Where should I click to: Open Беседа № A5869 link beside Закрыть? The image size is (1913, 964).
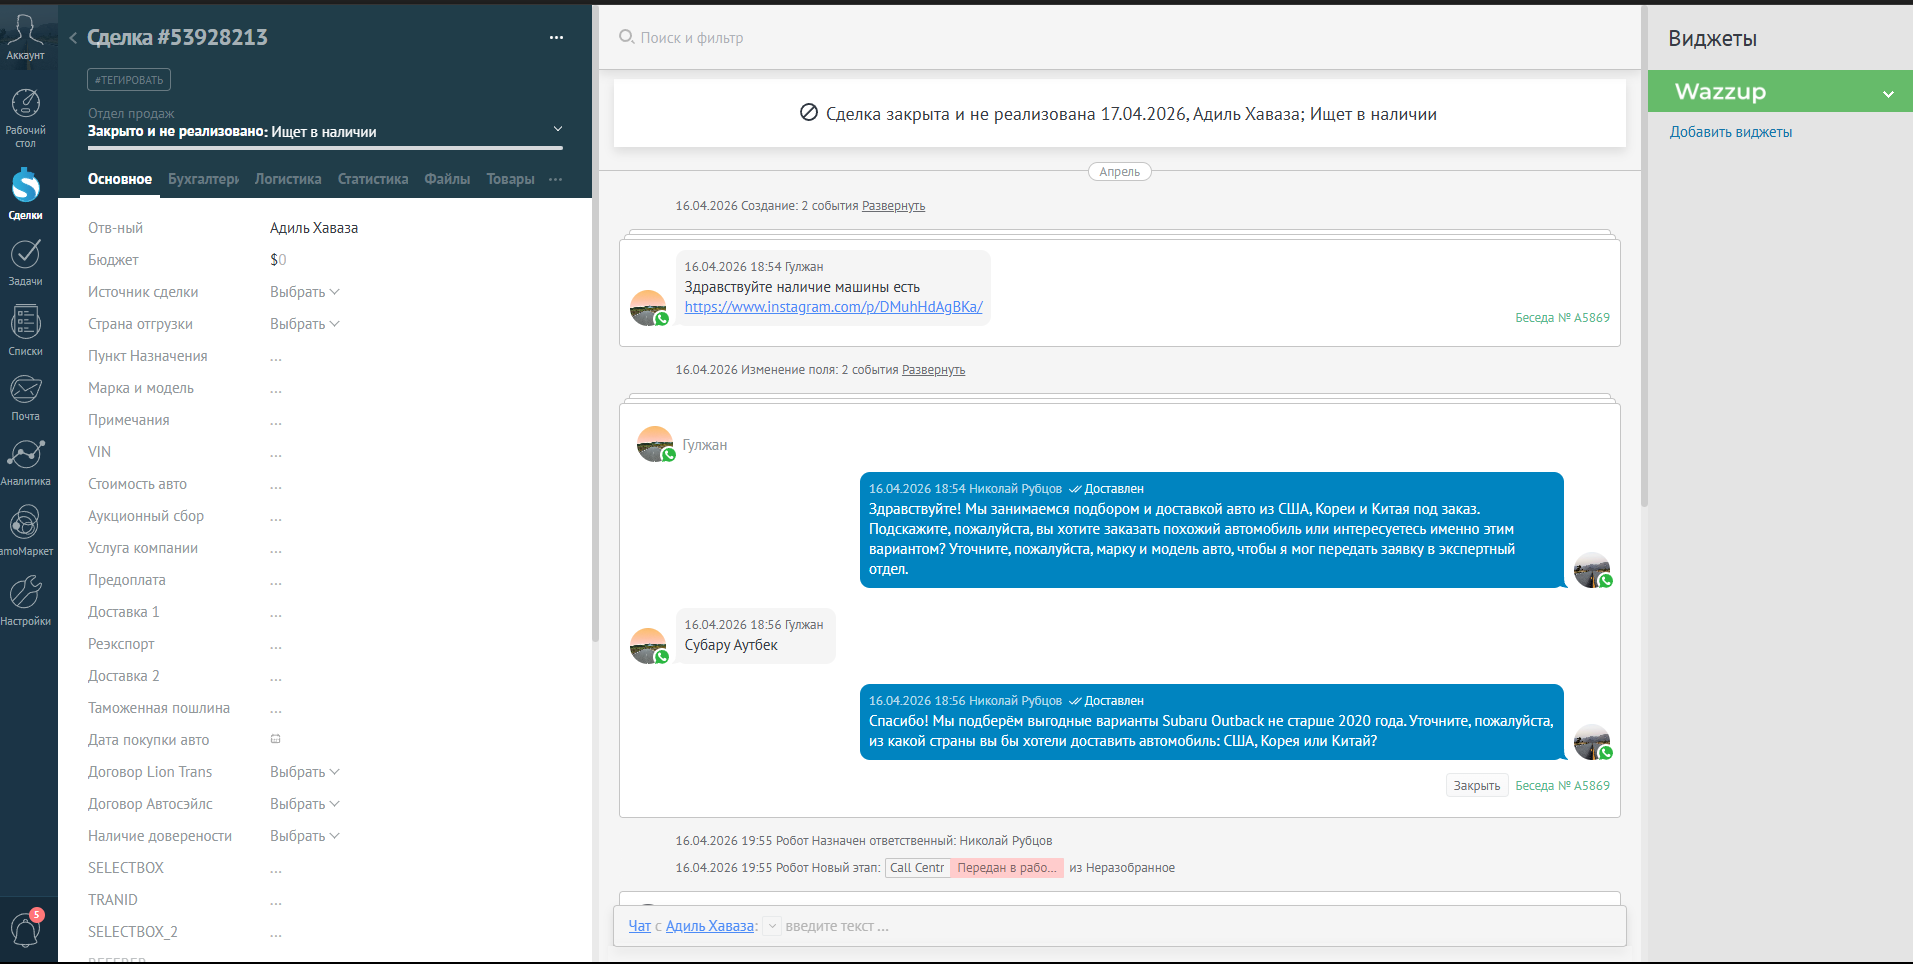coord(1562,786)
